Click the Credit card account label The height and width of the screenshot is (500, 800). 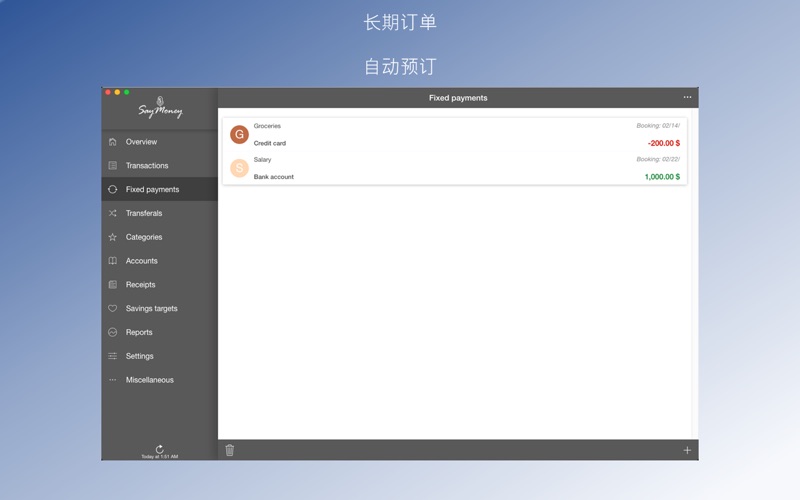[x=270, y=143]
